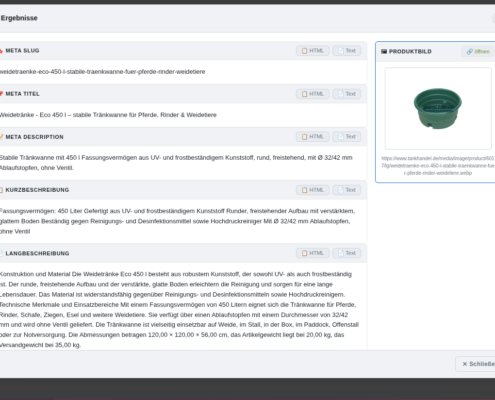The image size is (495, 400).
Task: Copy Meta Titel as Text
Action: tap(347, 94)
